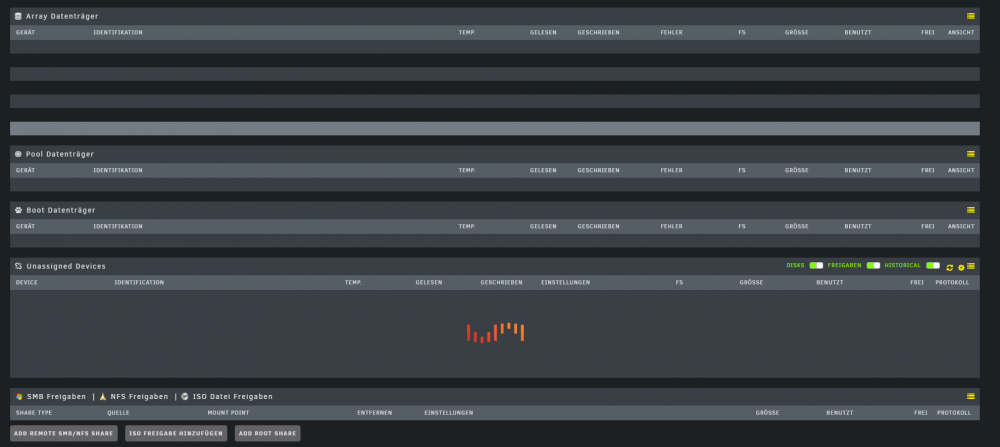Click Identification column header in Unassigned Devices

[x=139, y=282]
